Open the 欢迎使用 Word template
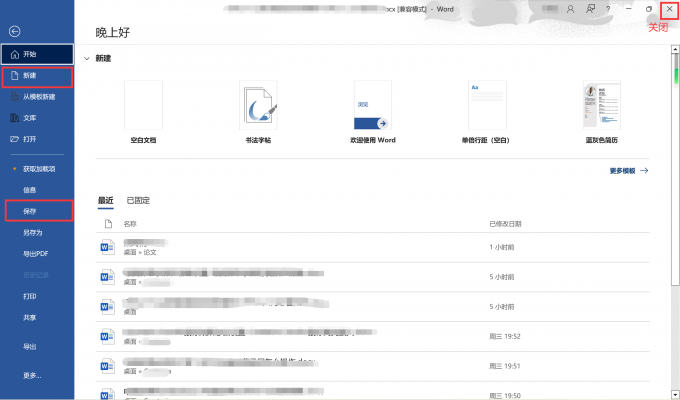The image size is (680, 400). pyautogui.click(x=373, y=112)
